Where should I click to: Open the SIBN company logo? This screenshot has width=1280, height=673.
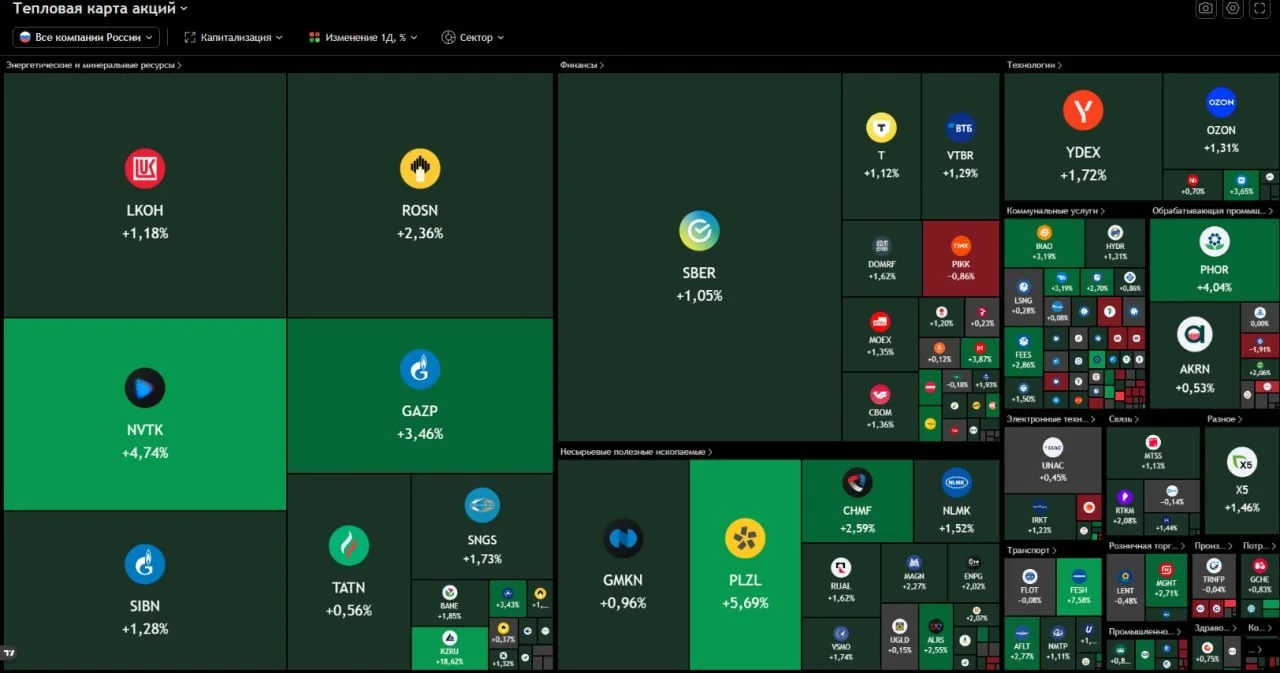coord(145,564)
